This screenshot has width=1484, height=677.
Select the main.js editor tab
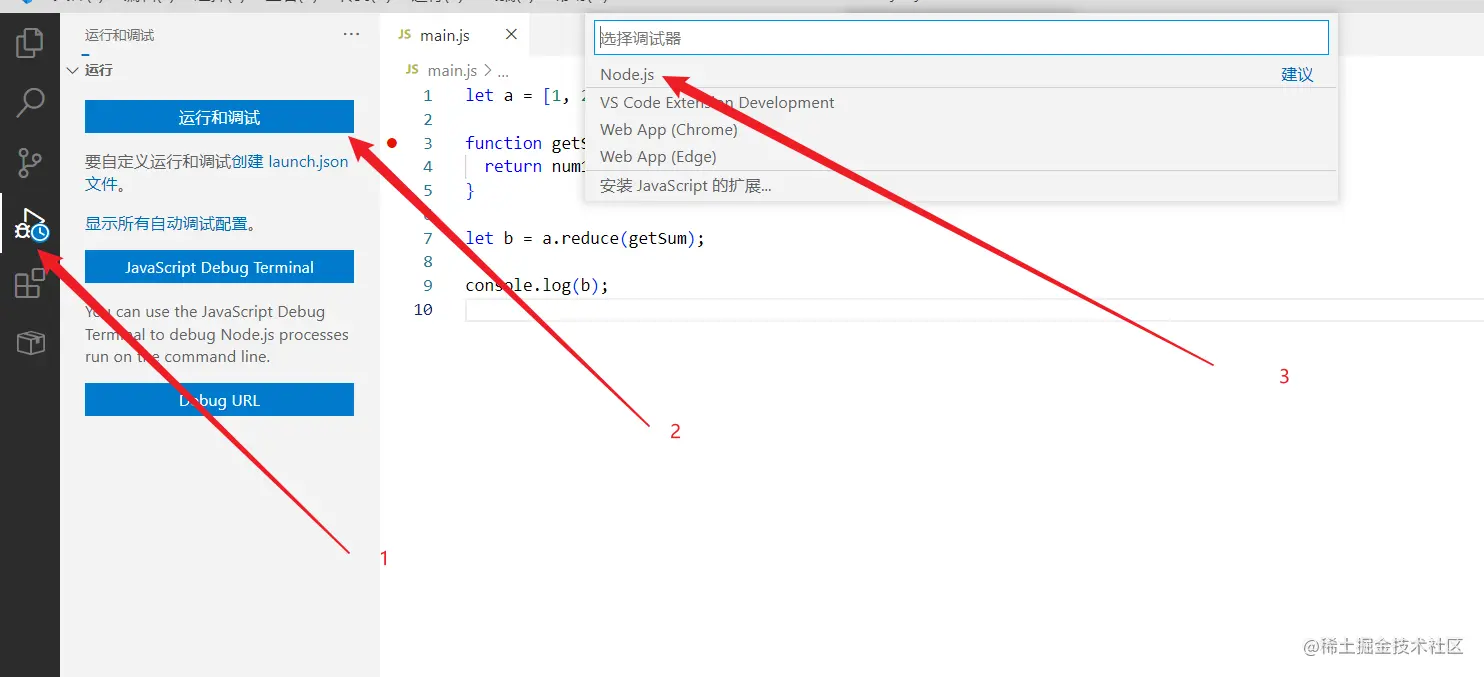point(455,35)
